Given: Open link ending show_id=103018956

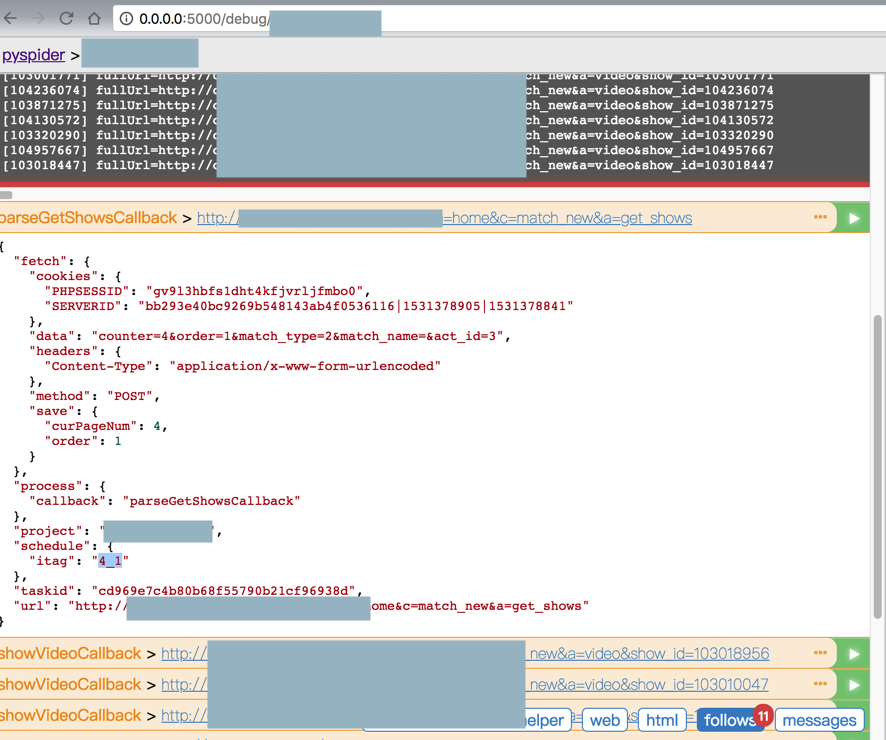Looking at the screenshot, I should (x=465, y=654).
